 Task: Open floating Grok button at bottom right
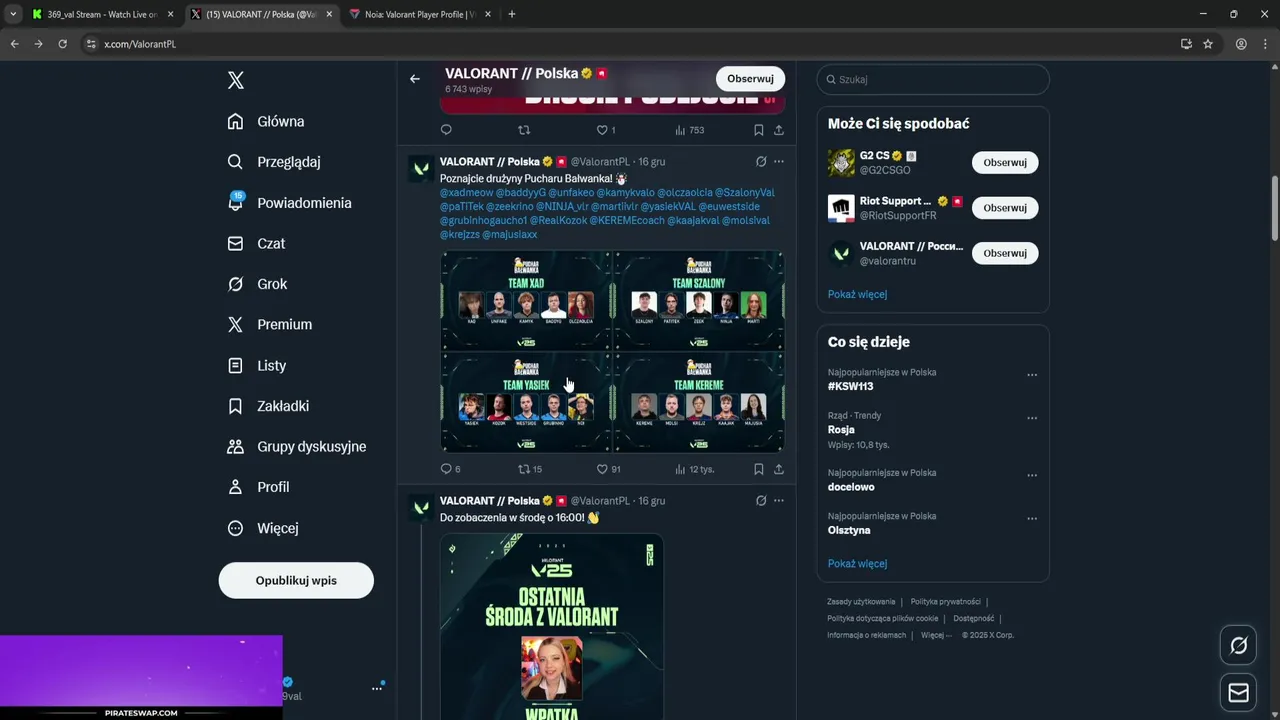click(x=1238, y=646)
